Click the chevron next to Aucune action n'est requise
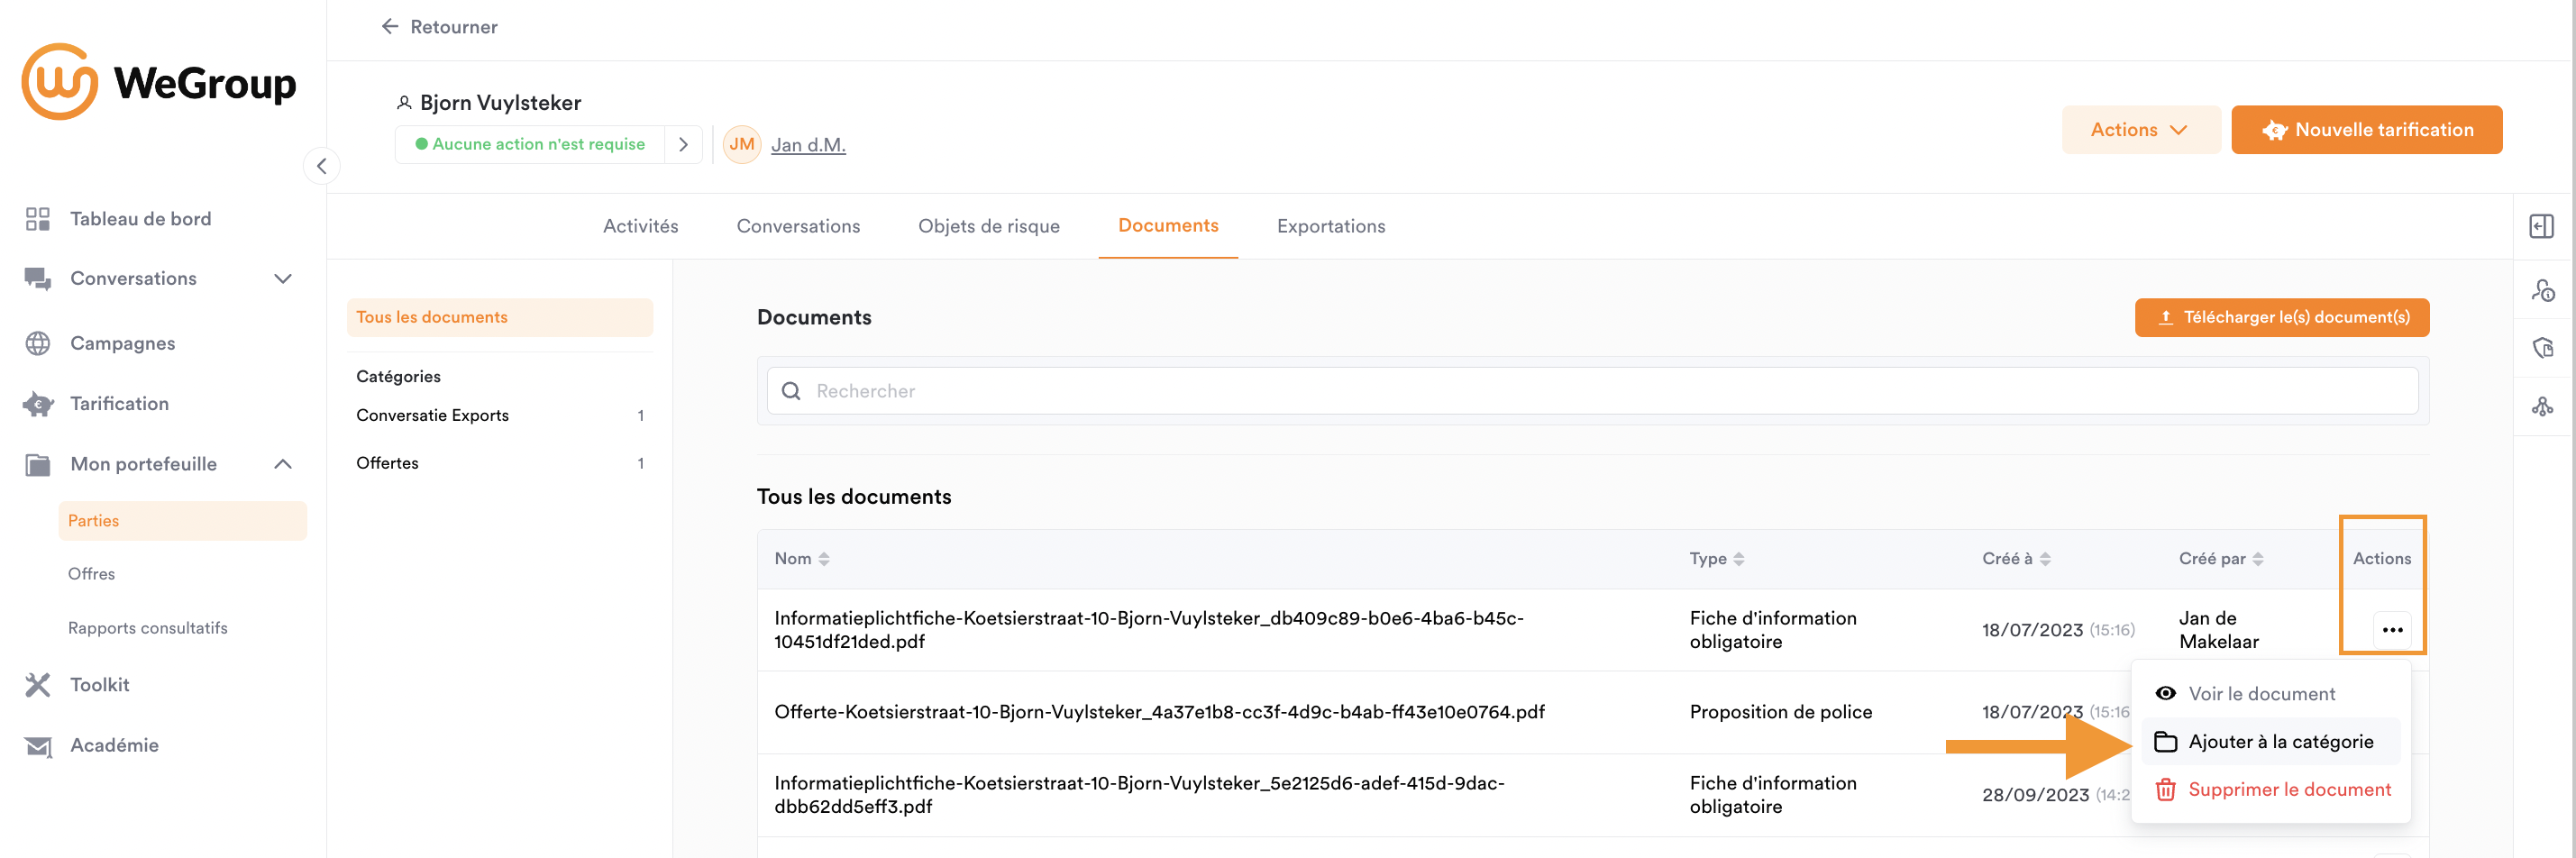This screenshot has width=2576, height=858. (x=683, y=144)
